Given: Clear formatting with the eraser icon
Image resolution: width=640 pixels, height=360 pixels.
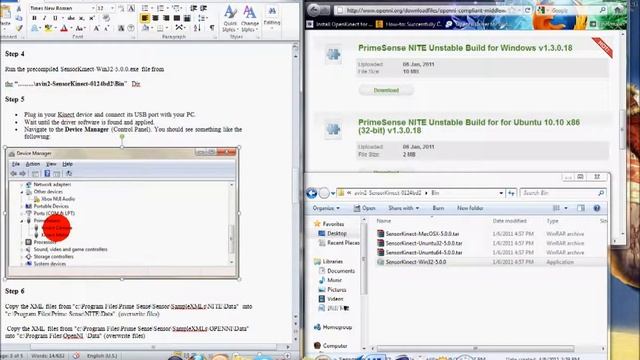Looking at the screenshot, I should pyautogui.click(x=106, y=18).
